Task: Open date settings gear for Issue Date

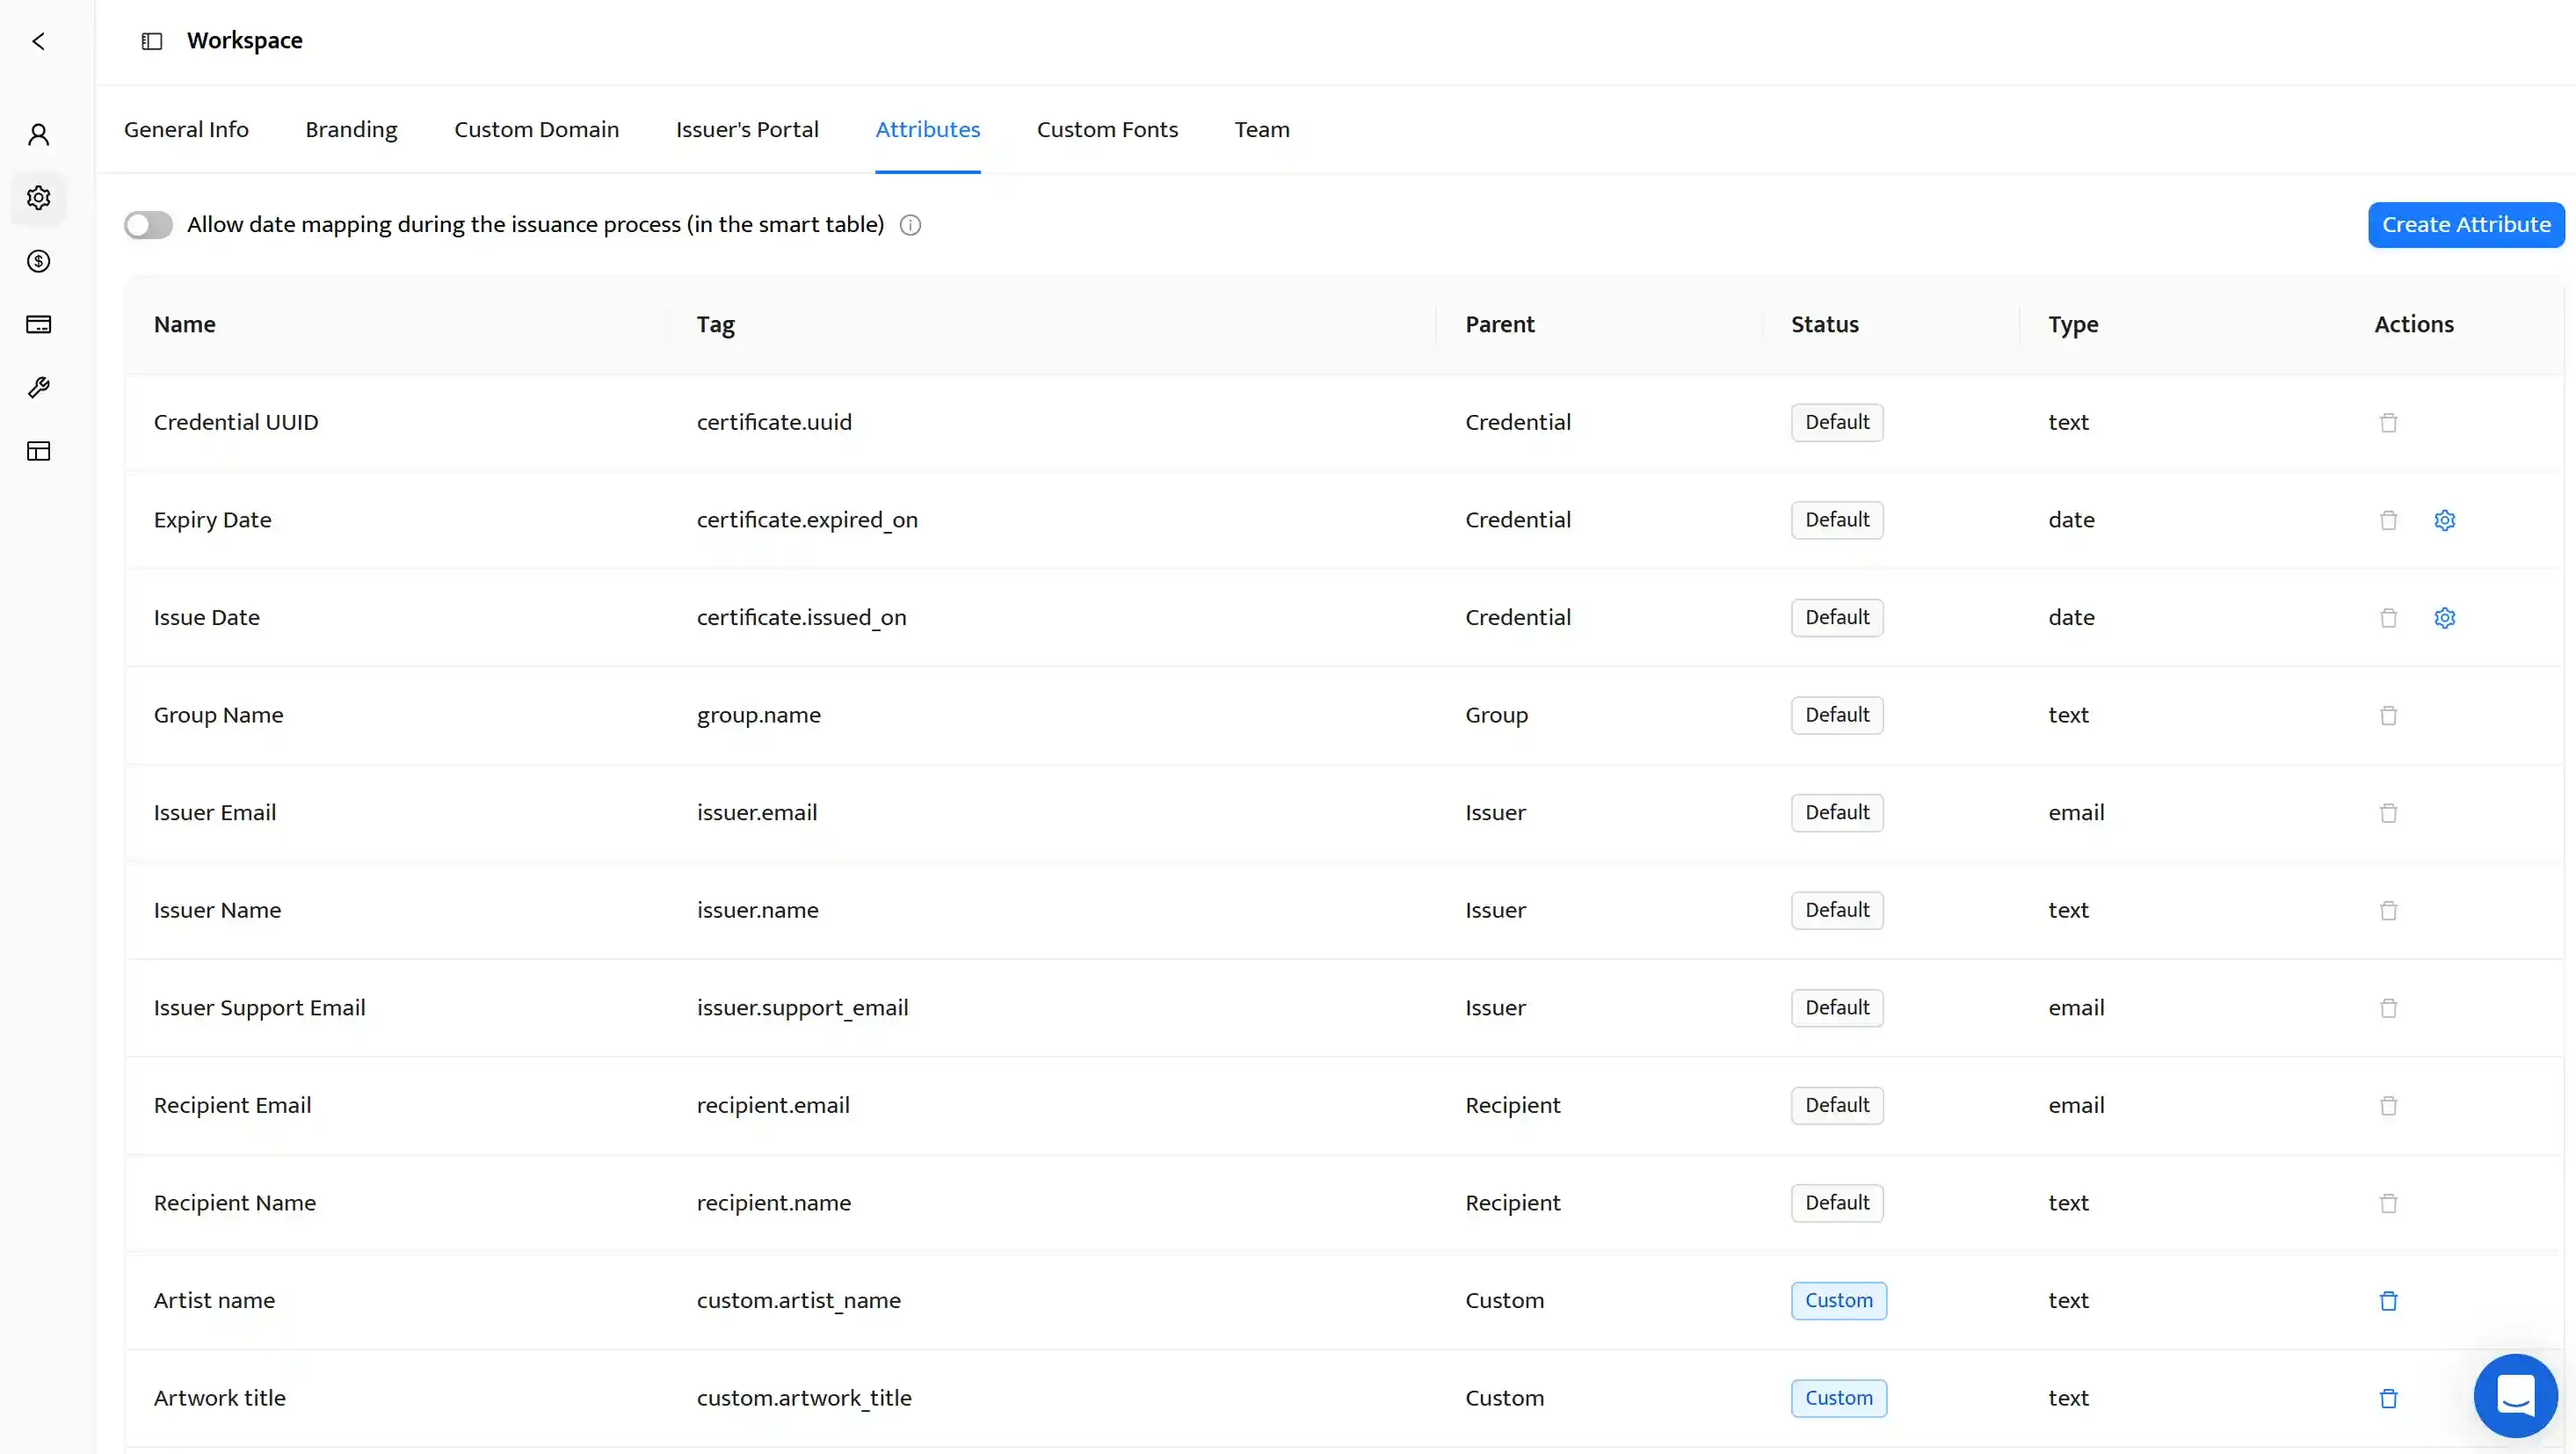Action: pyautogui.click(x=2444, y=618)
